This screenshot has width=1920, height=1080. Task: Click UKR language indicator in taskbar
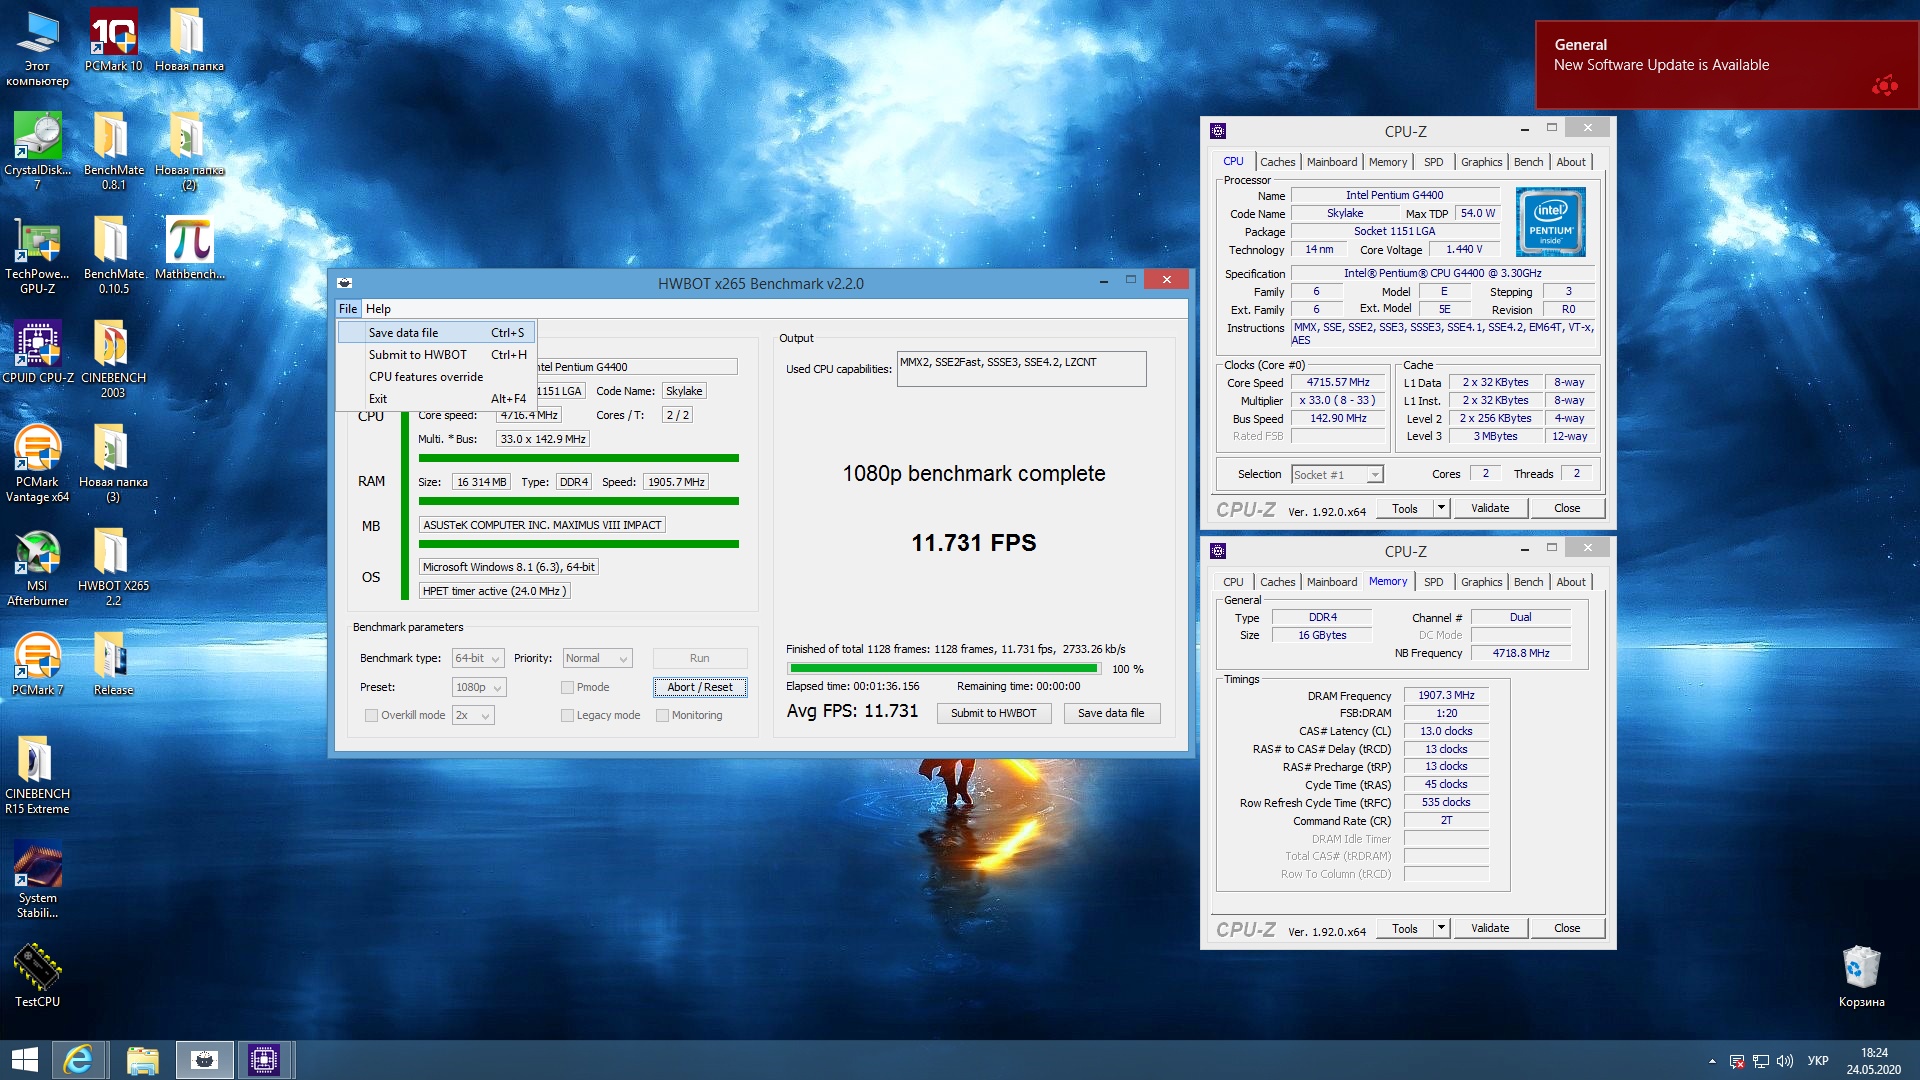coord(1818,1061)
